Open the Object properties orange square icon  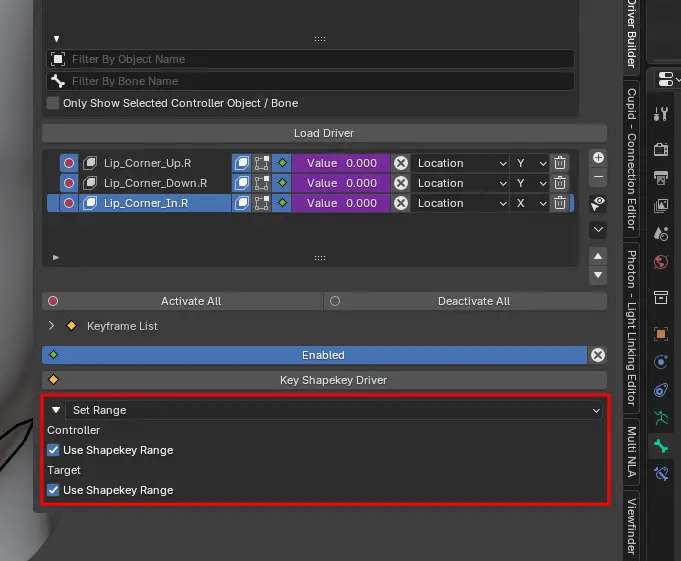point(660,333)
